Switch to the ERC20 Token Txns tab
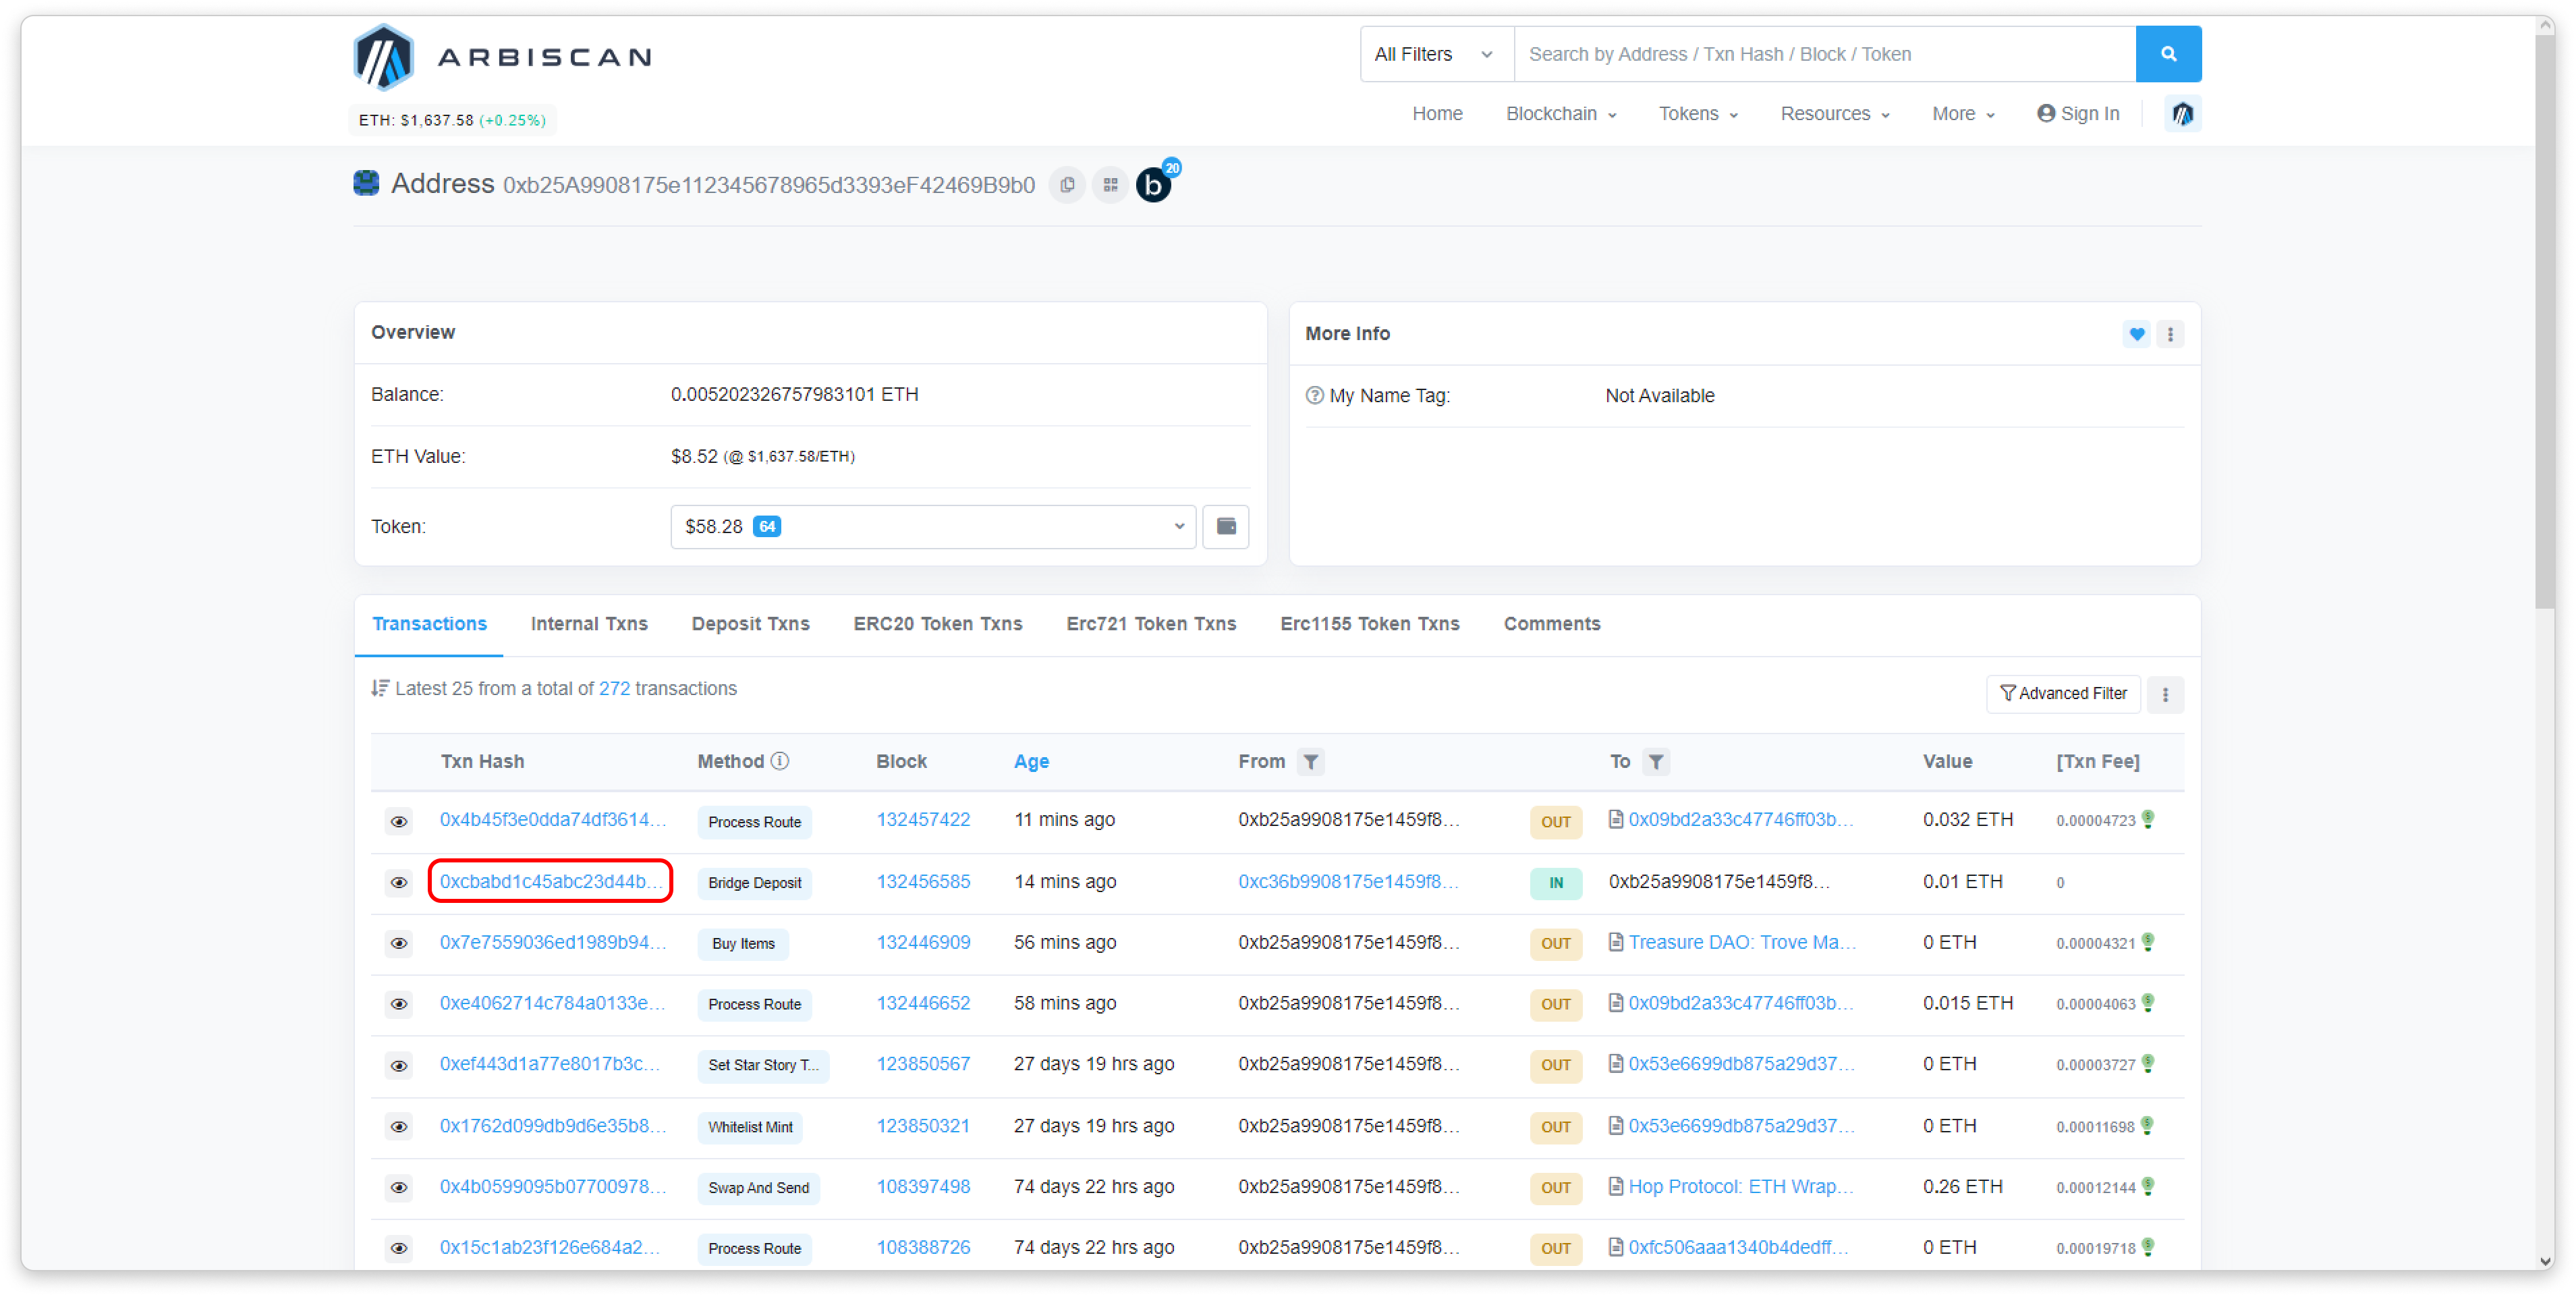Viewport: 2576px width, 1297px height. (x=937, y=623)
